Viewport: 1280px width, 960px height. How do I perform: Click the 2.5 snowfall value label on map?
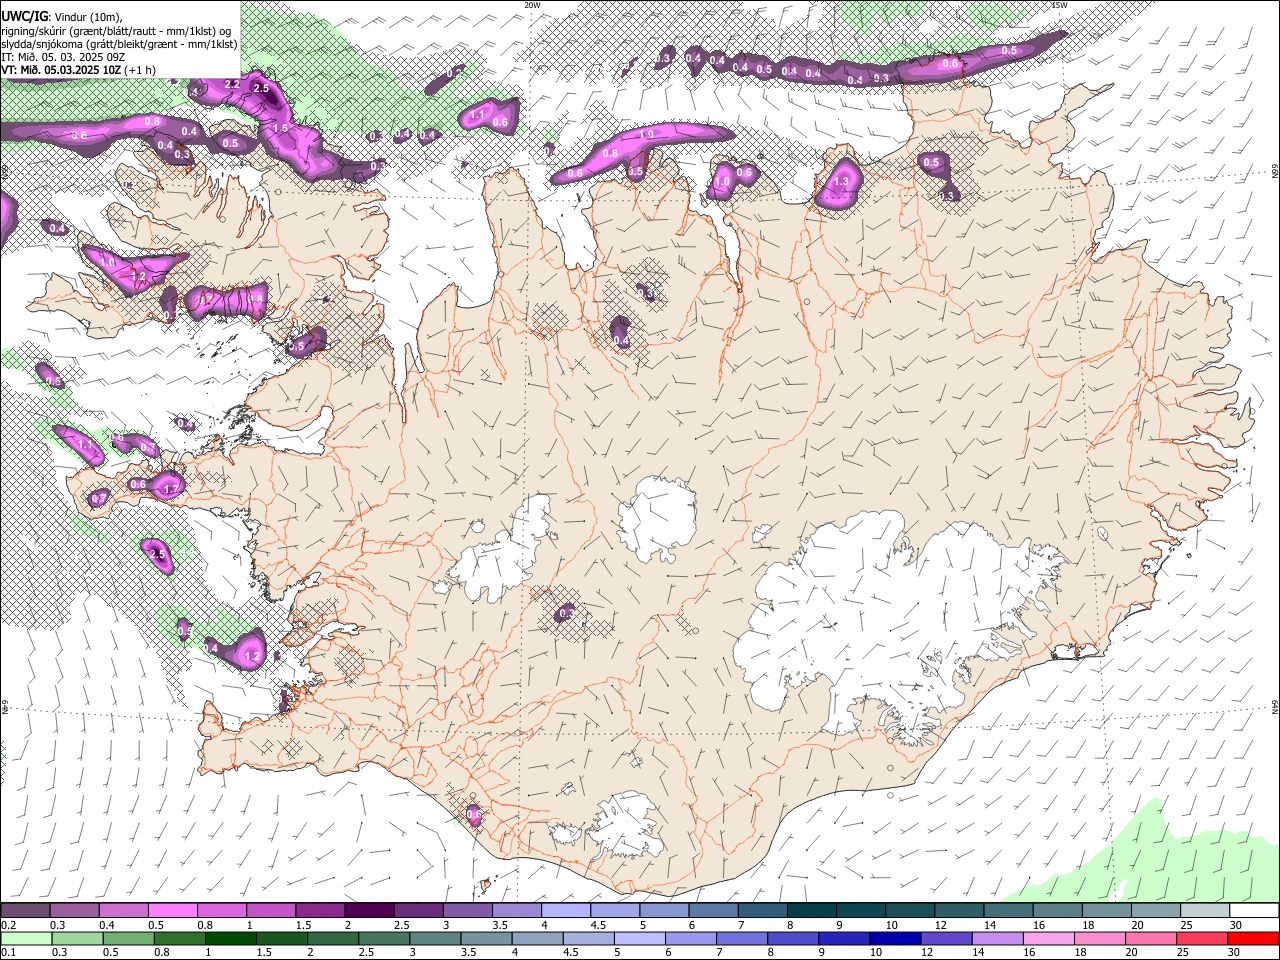[x=261, y=89]
